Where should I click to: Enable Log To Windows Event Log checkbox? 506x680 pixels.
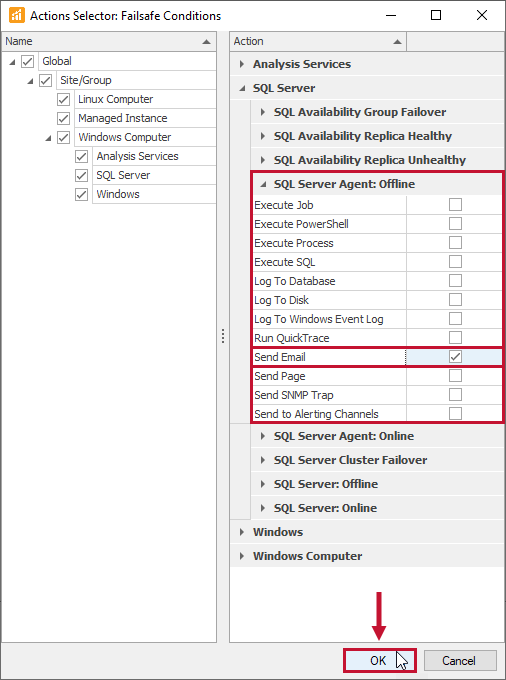tap(455, 319)
